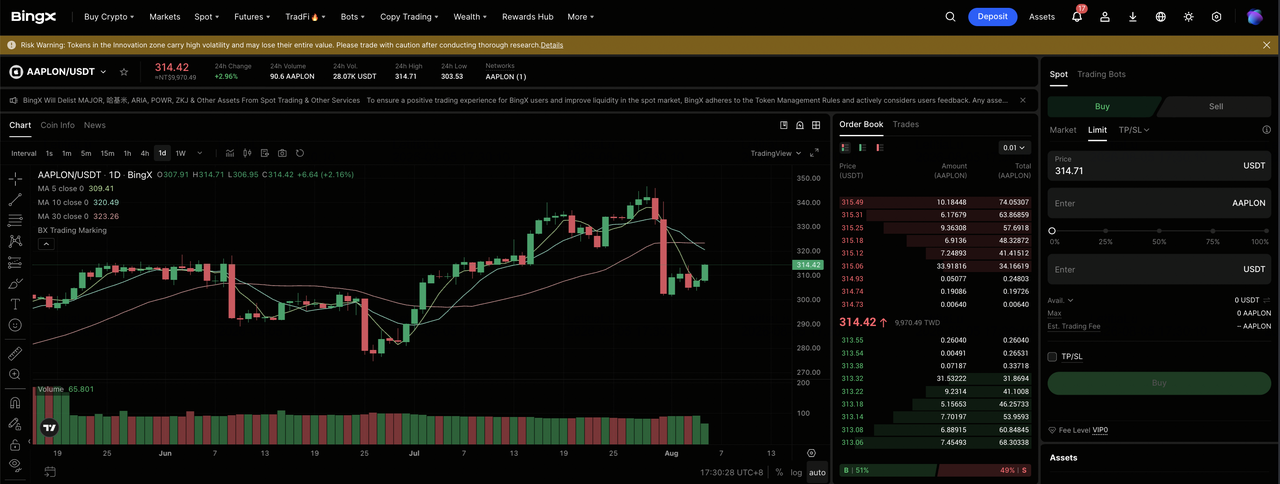Image resolution: width=1280 pixels, height=484 pixels.
Task: Add AAPLON/USDT to favorites with the star
Action: coord(124,72)
